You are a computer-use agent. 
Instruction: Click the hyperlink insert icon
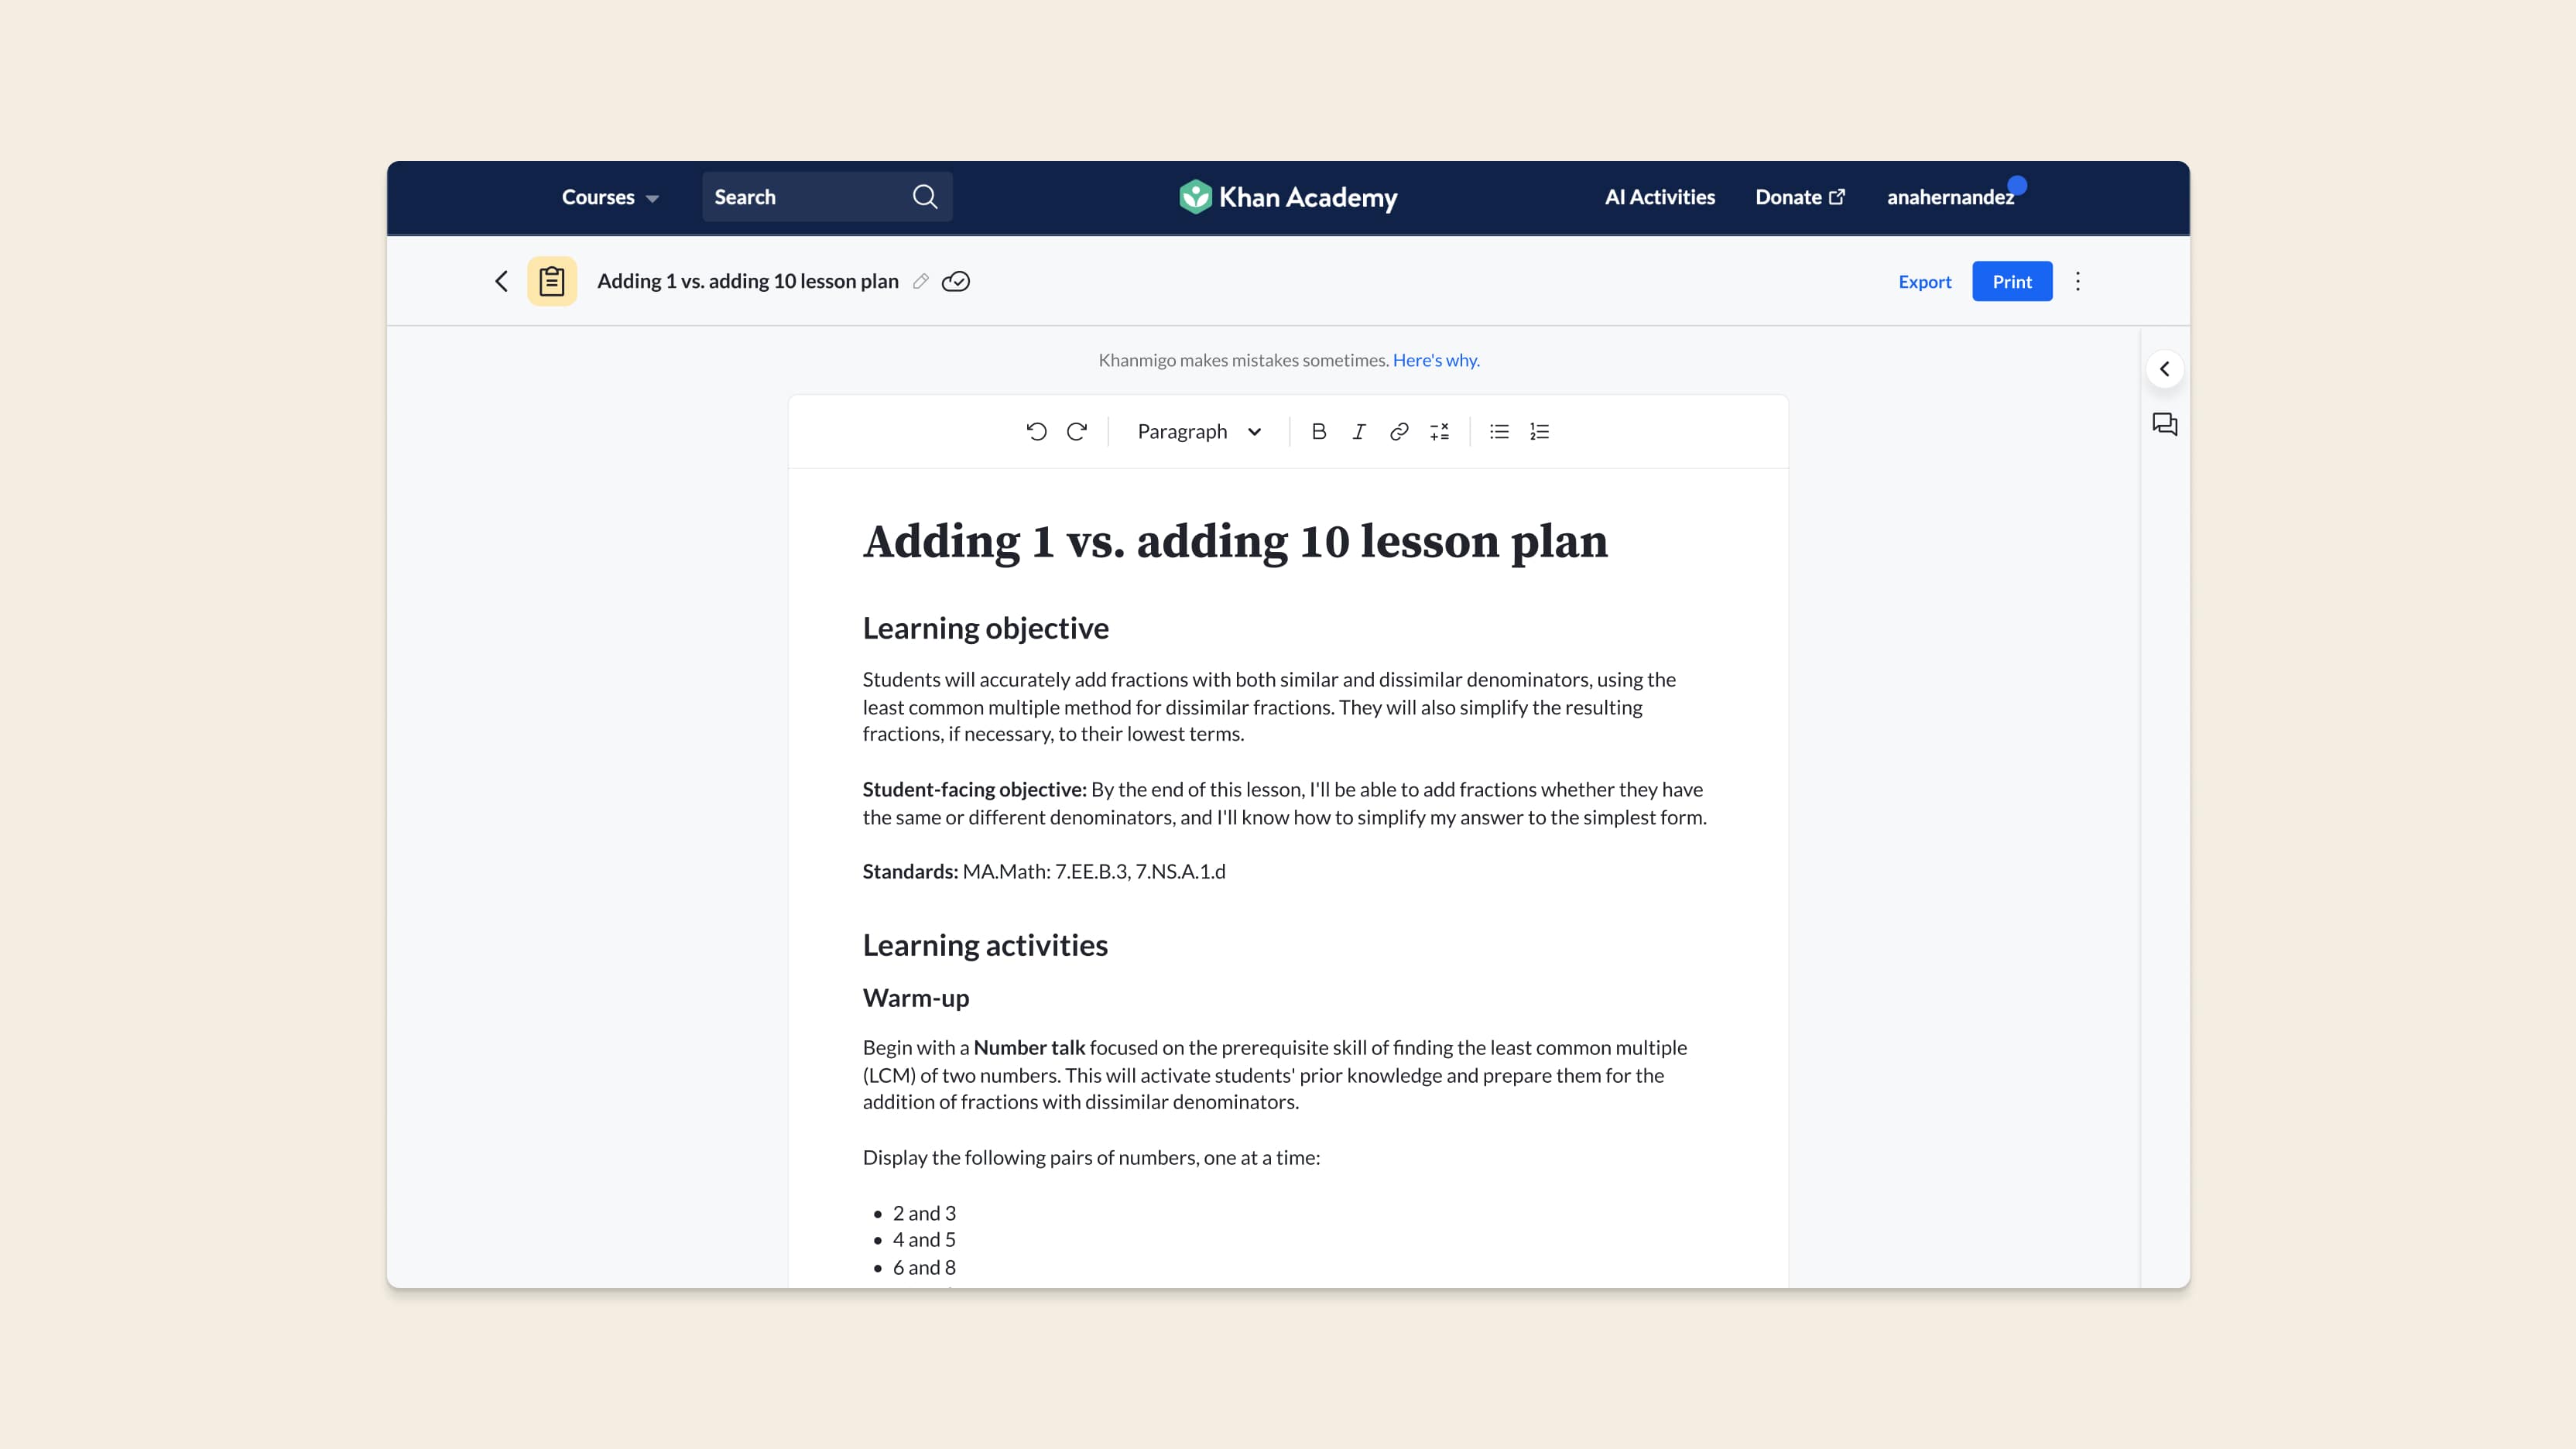point(1399,430)
